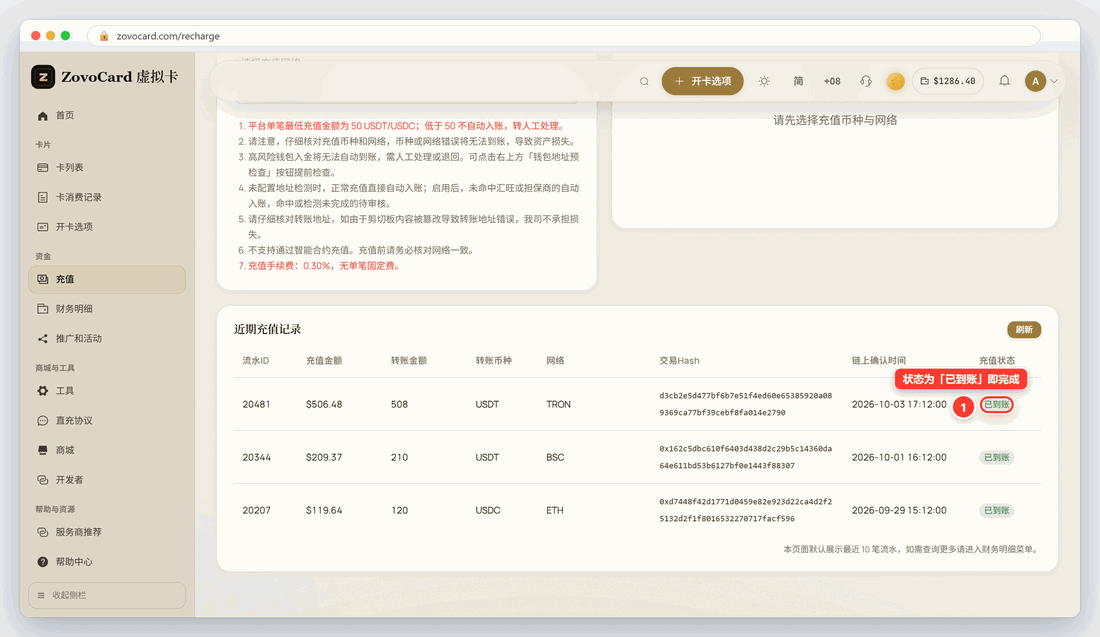Expand account dropdown chevron
The image size is (1100, 637).
[x=1054, y=81]
